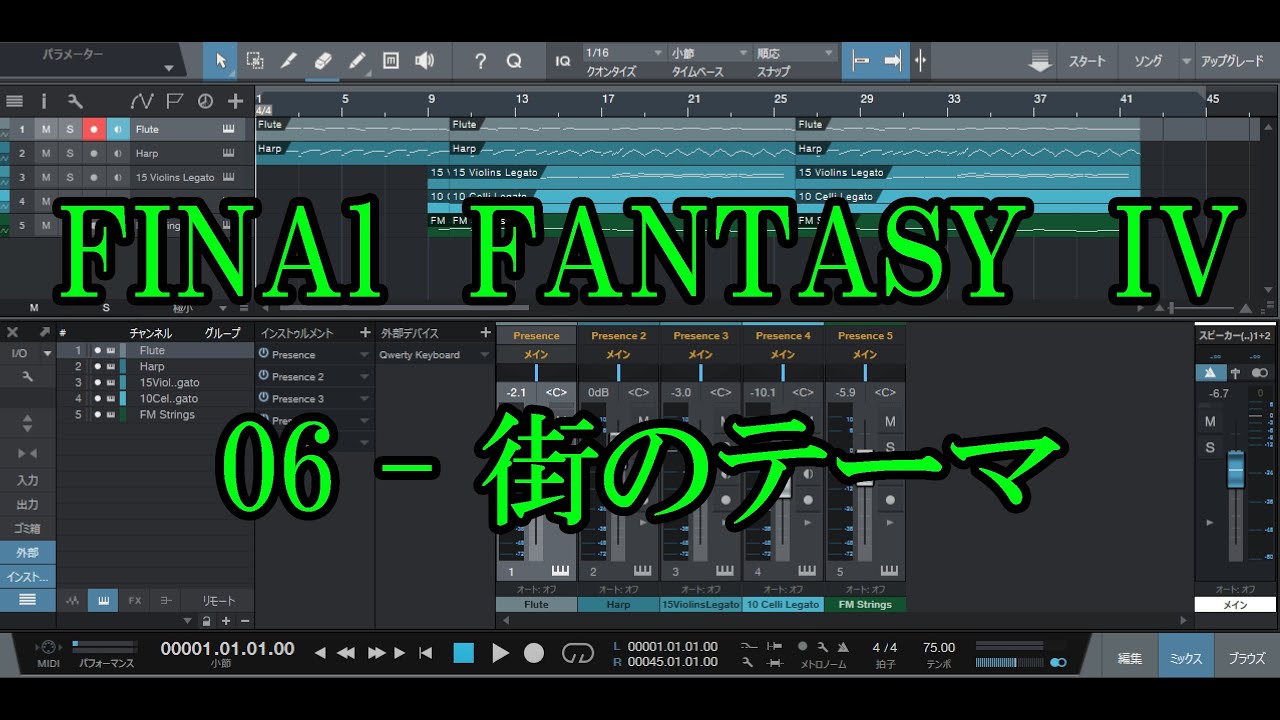
Task: Click the add track plus icon
Action: click(235, 101)
